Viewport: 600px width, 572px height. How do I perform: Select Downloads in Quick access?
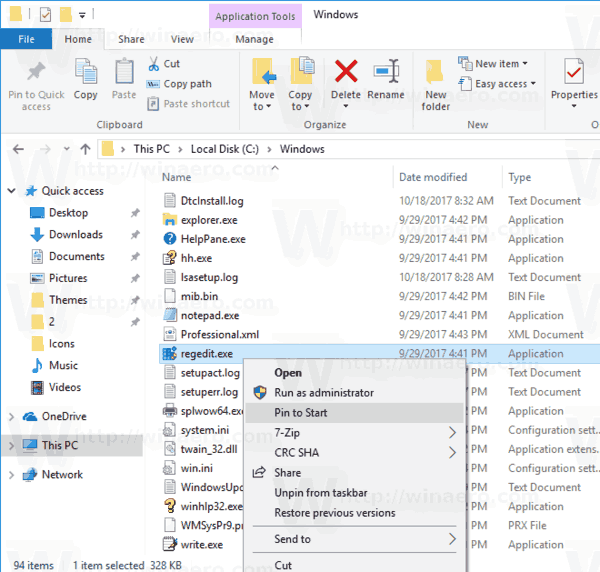[x=76, y=234]
